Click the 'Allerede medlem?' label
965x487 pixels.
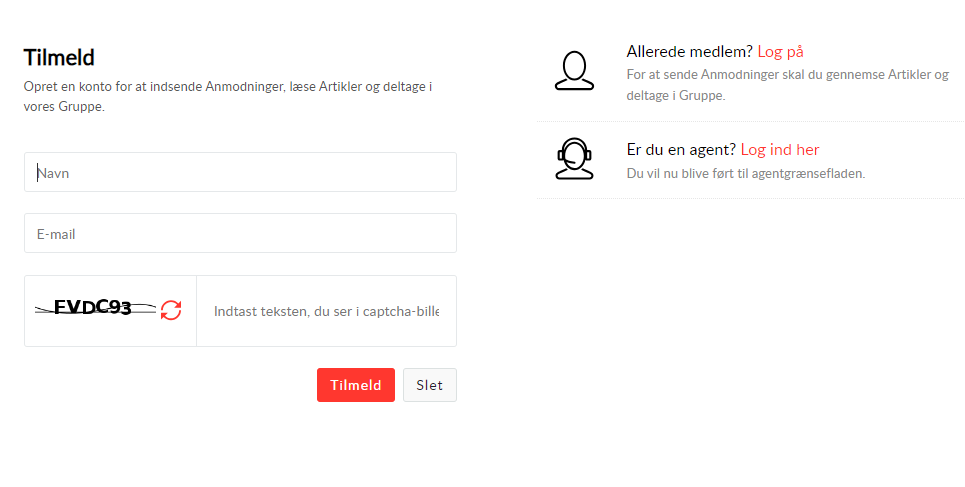689,52
